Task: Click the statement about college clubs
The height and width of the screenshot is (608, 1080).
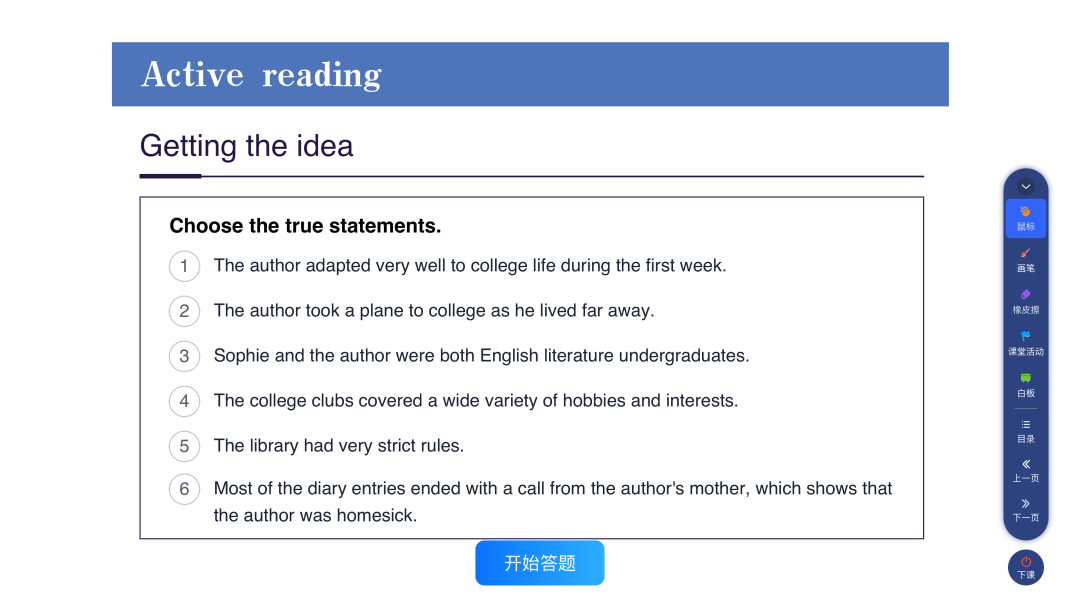Action: (x=476, y=401)
